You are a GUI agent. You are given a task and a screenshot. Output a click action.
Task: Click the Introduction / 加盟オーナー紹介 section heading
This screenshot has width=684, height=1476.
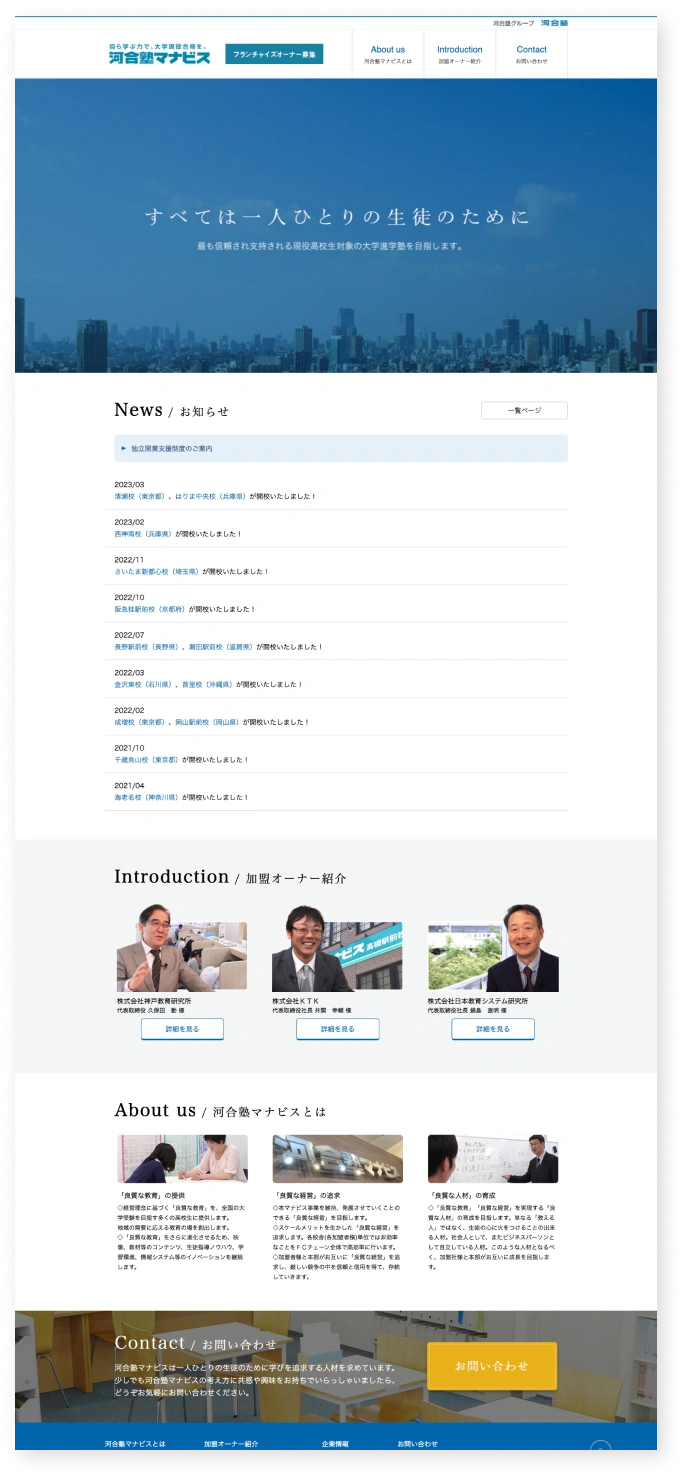click(231, 877)
